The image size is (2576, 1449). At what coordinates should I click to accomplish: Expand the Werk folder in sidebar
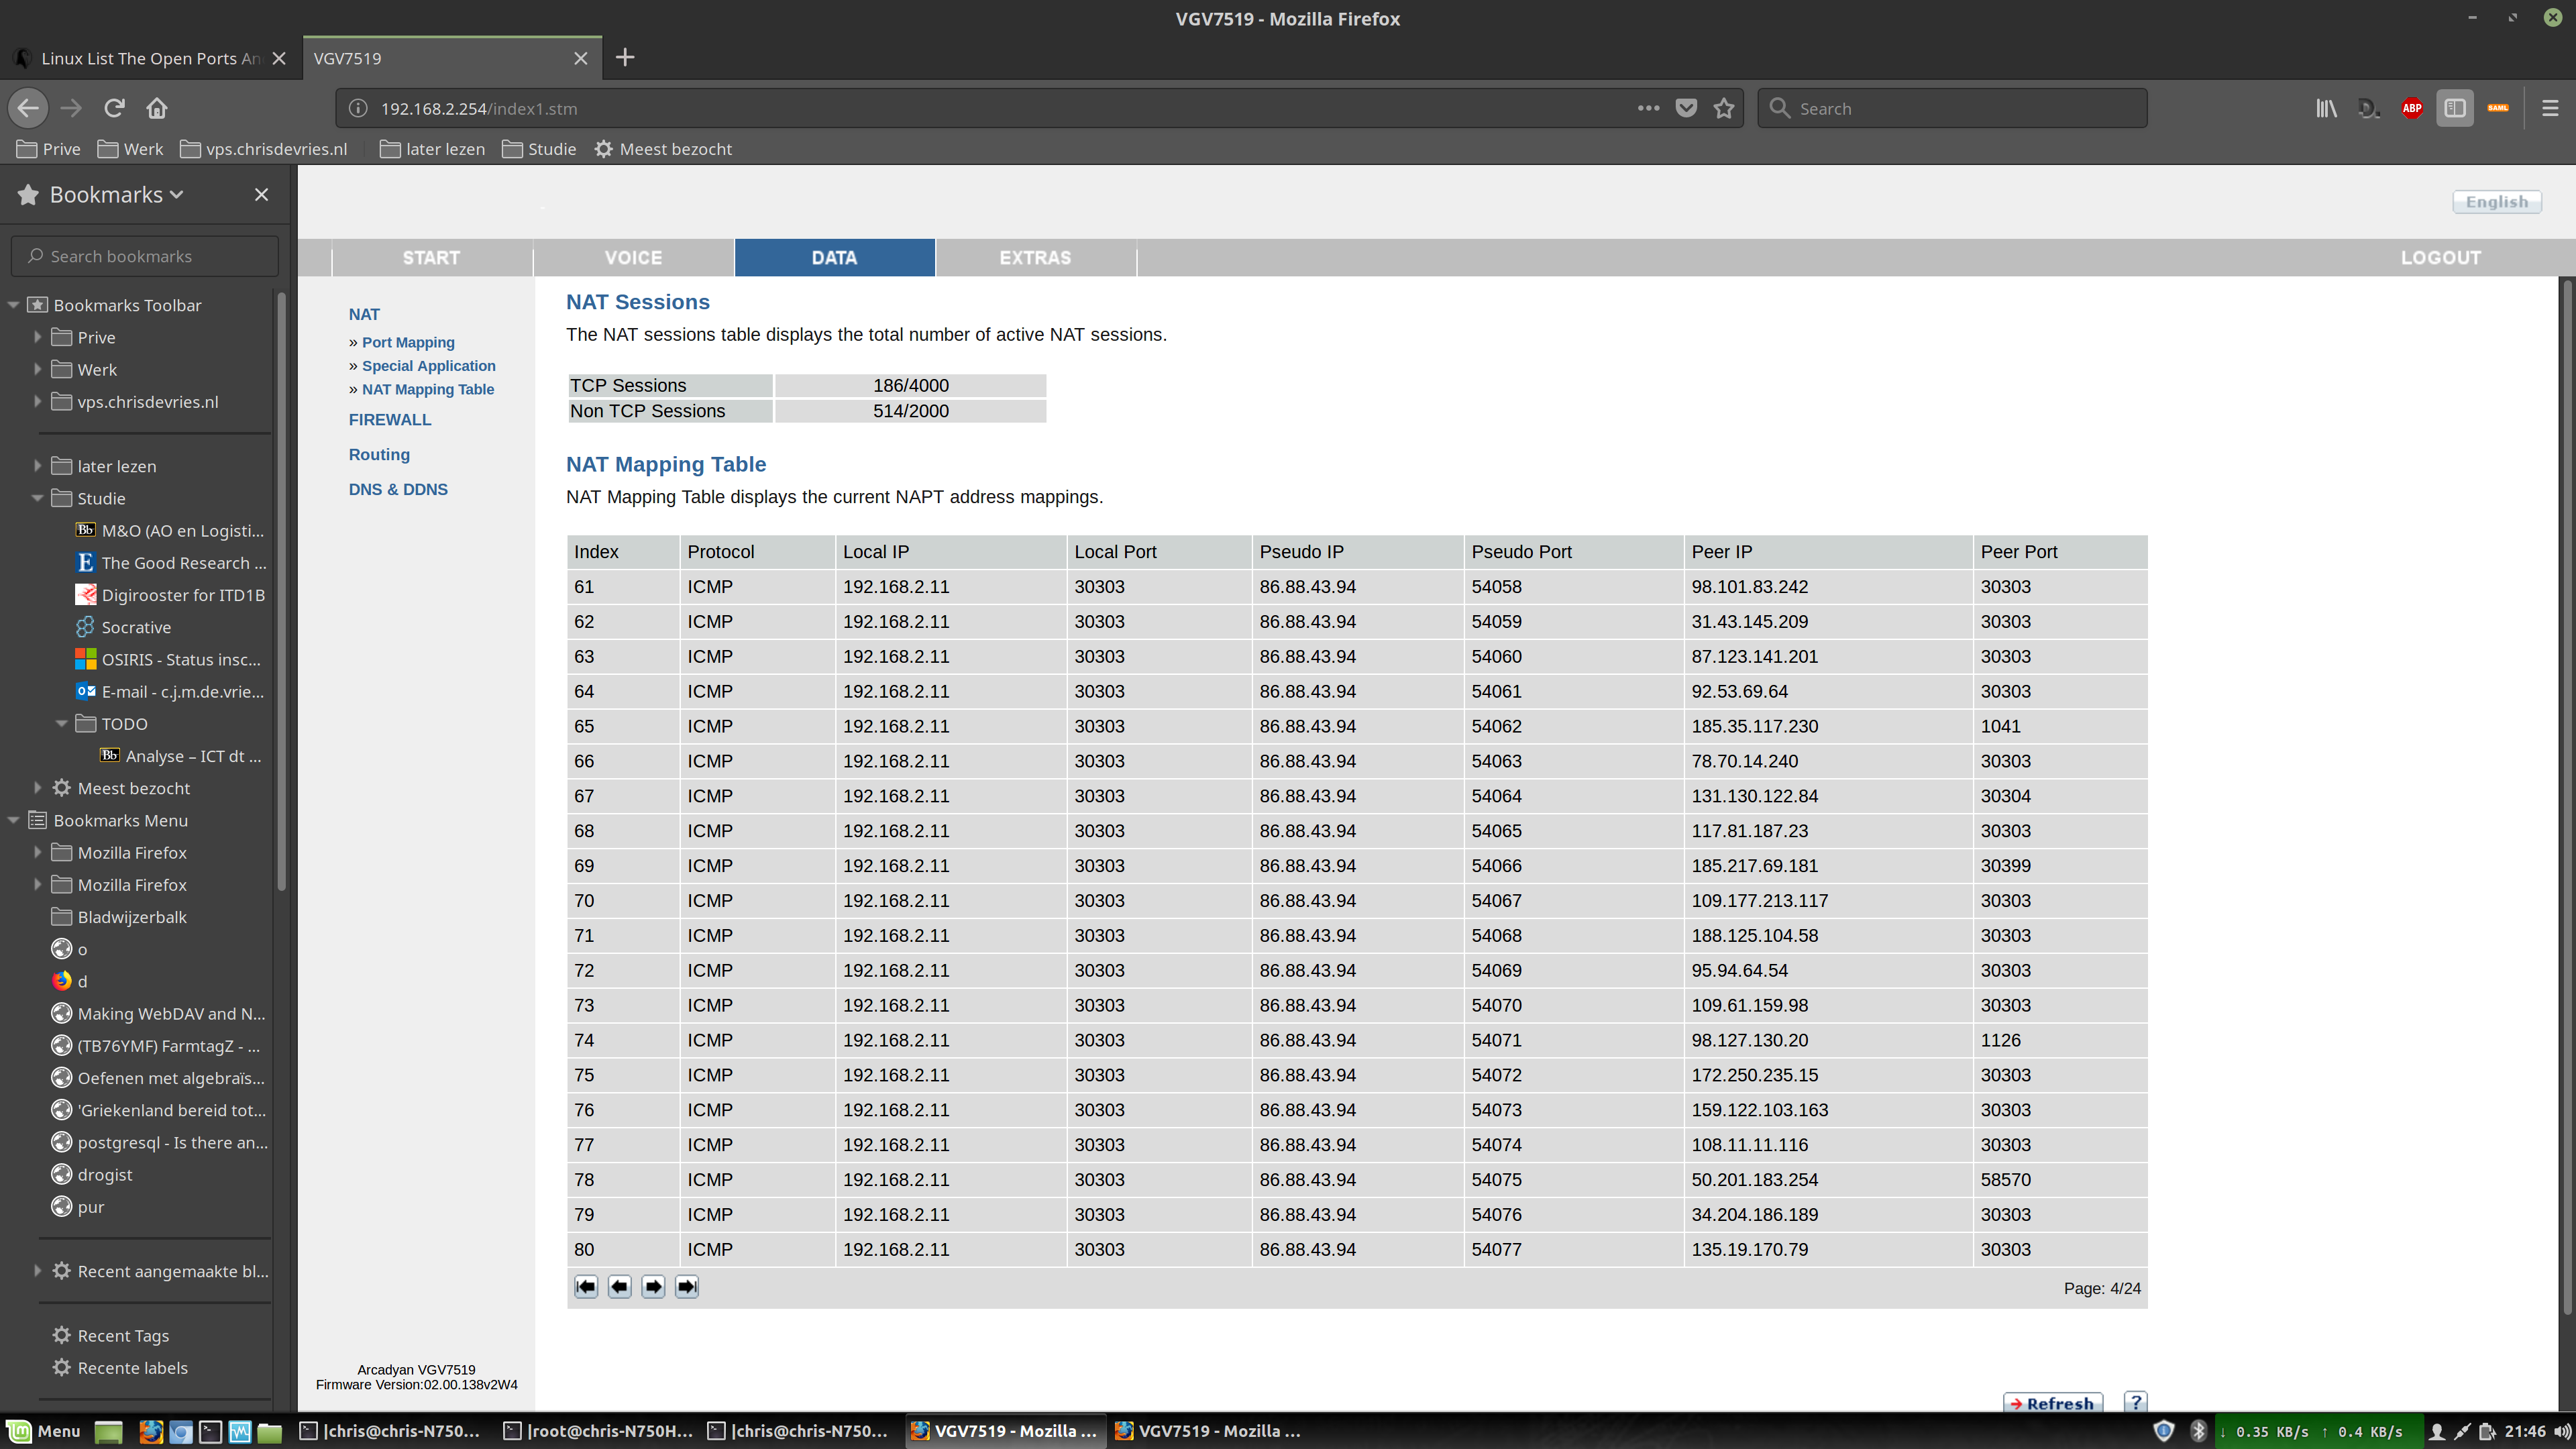pos(38,369)
